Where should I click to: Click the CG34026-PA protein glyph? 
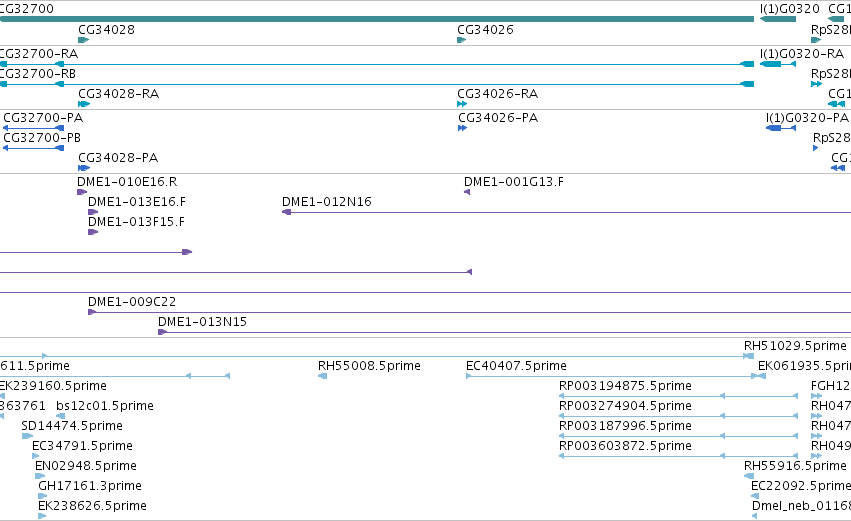pos(462,128)
